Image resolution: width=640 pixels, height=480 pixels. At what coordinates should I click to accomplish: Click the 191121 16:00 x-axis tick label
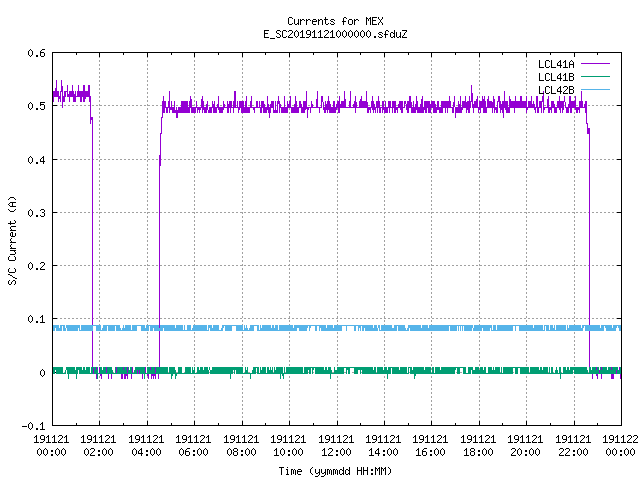430,445
